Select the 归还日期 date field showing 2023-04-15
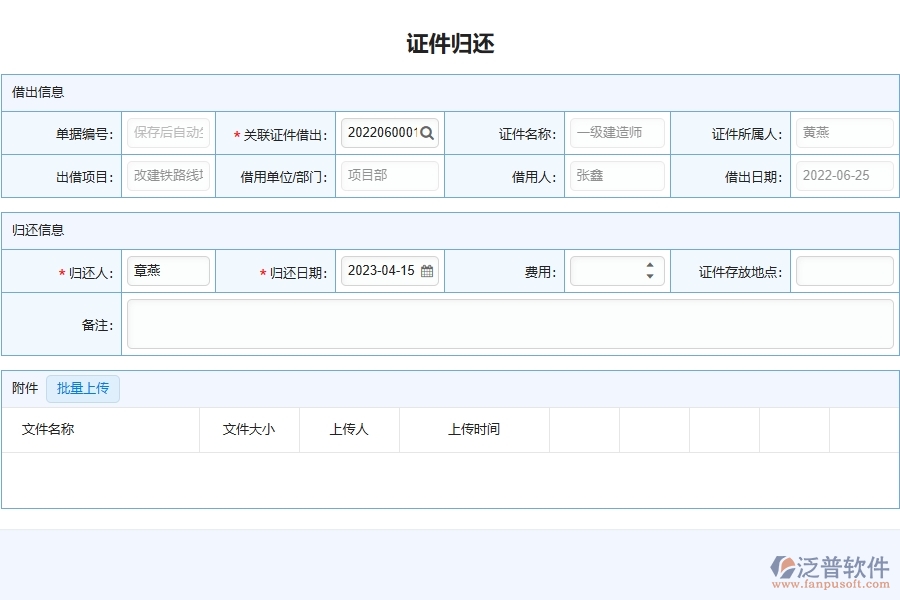Screen dimensions: 900x600 [385, 270]
